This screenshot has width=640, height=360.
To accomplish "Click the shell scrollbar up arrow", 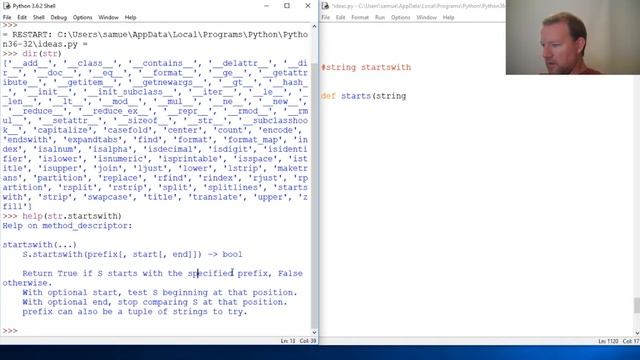I will (x=314, y=26).
